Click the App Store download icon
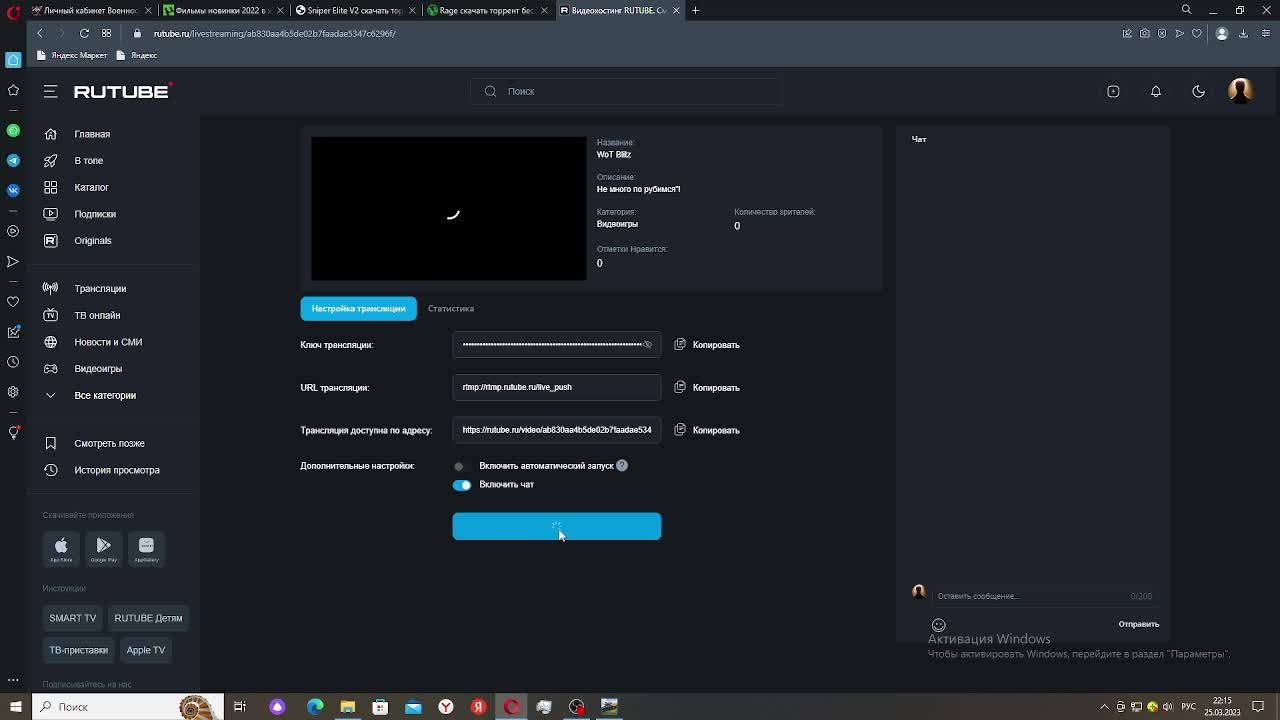This screenshot has width=1280, height=720. [x=61, y=547]
